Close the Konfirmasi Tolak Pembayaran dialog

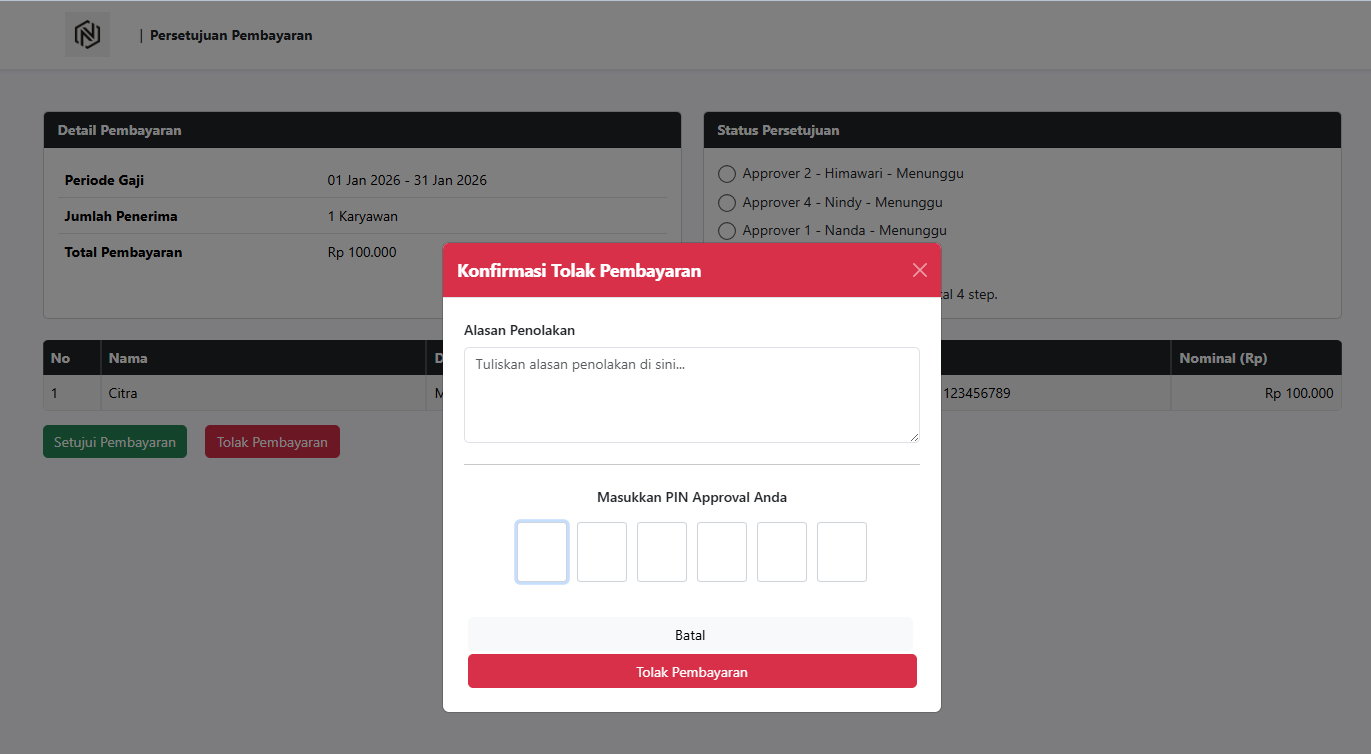coord(920,270)
